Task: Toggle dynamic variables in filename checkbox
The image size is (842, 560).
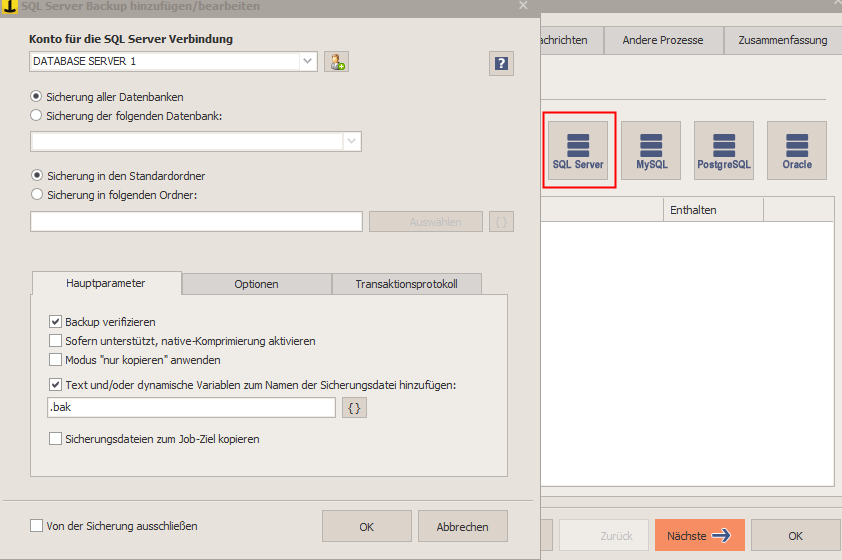Action: point(55,384)
